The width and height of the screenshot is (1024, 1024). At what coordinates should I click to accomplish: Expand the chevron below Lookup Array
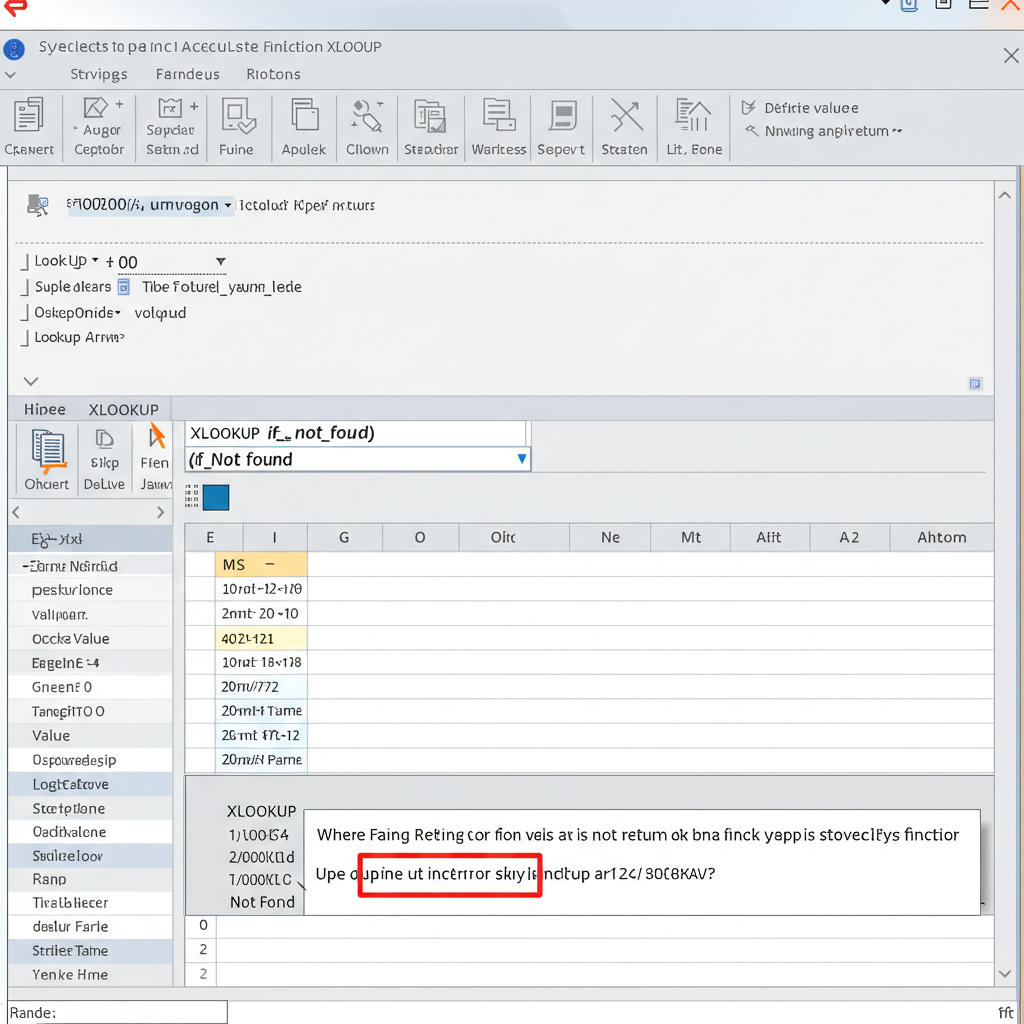coord(31,381)
